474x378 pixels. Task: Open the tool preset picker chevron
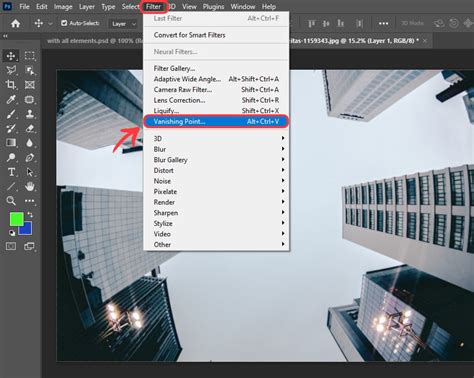(x=50, y=24)
